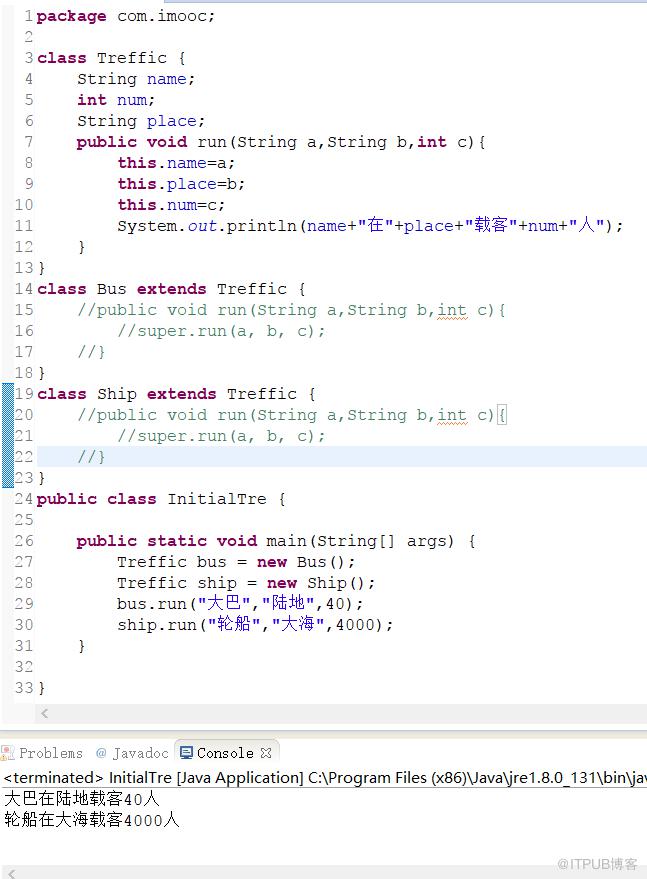Screen dimensions: 647x879
Task: Click the Console monitor icon
Action: [187, 752]
